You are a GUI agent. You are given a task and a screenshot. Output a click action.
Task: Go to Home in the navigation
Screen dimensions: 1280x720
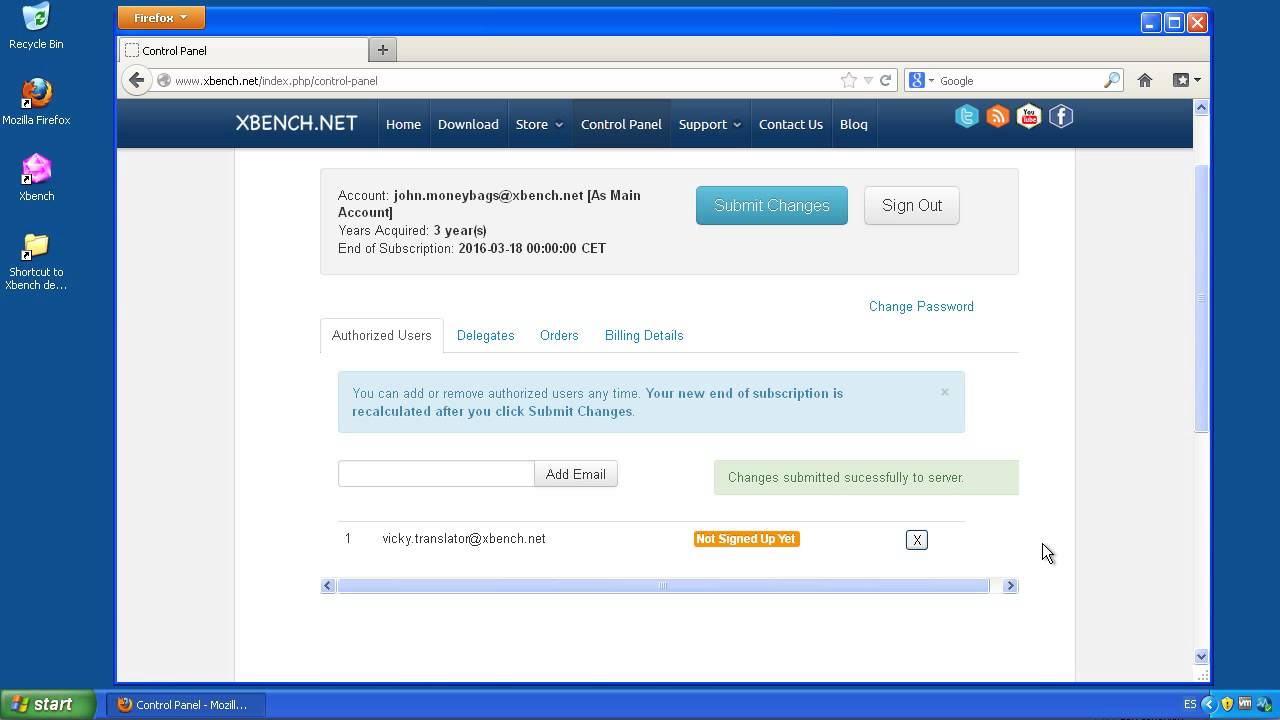click(403, 124)
